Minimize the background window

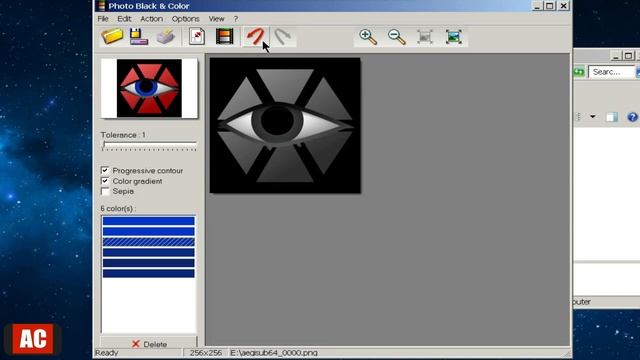[x=616, y=56]
